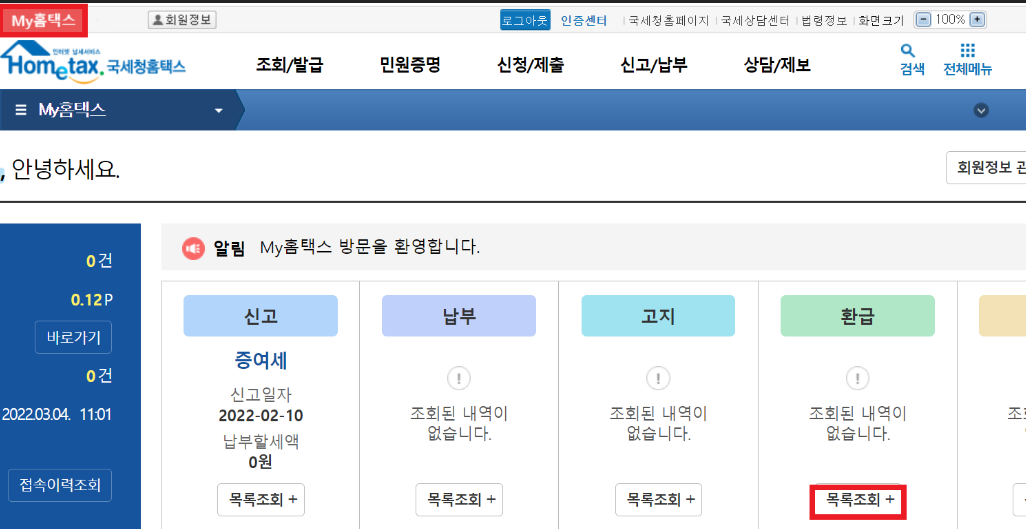
Task: Select the 신고 card header
Action: click(260, 316)
